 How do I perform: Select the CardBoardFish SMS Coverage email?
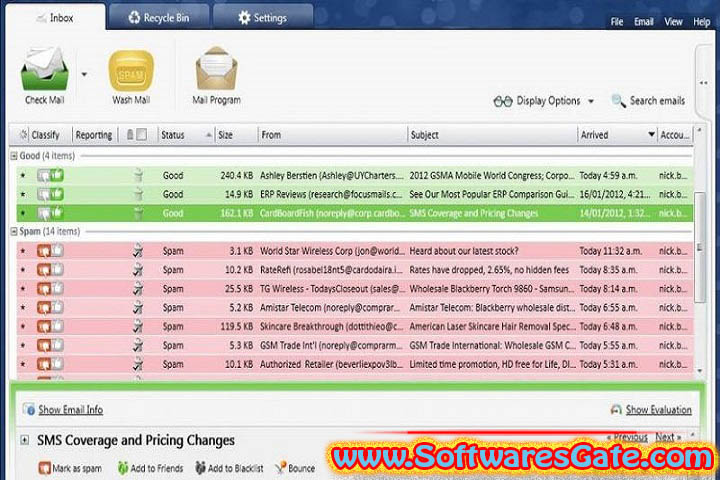[354, 213]
